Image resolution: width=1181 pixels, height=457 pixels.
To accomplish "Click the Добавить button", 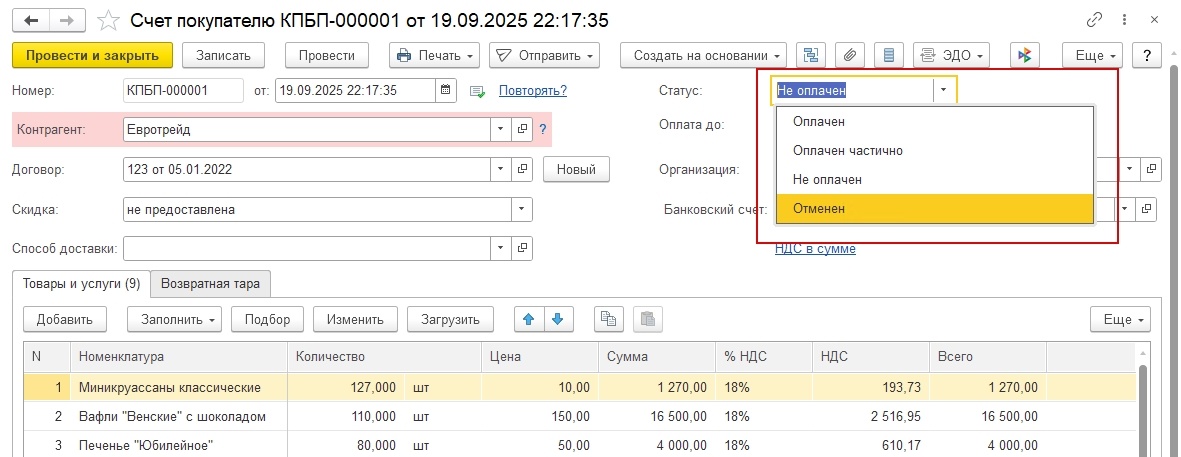I will (x=65, y=319).
